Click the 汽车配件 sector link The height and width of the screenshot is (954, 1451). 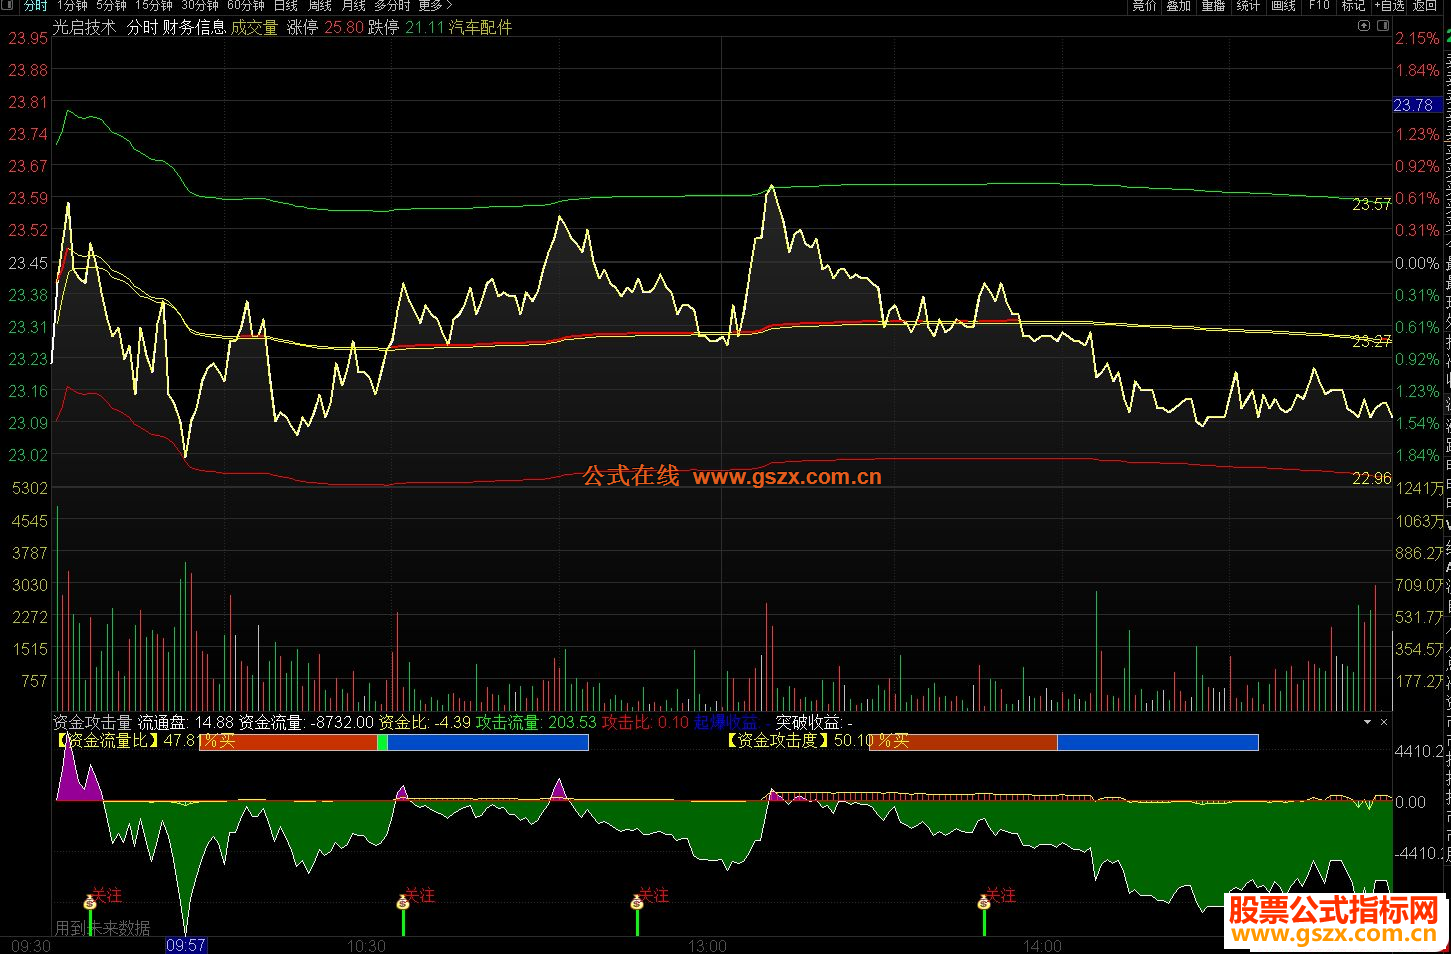click(x=480, y=28)
